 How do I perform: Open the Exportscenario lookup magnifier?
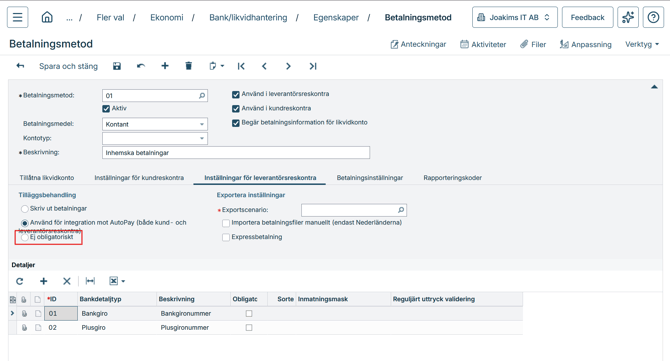401,210
